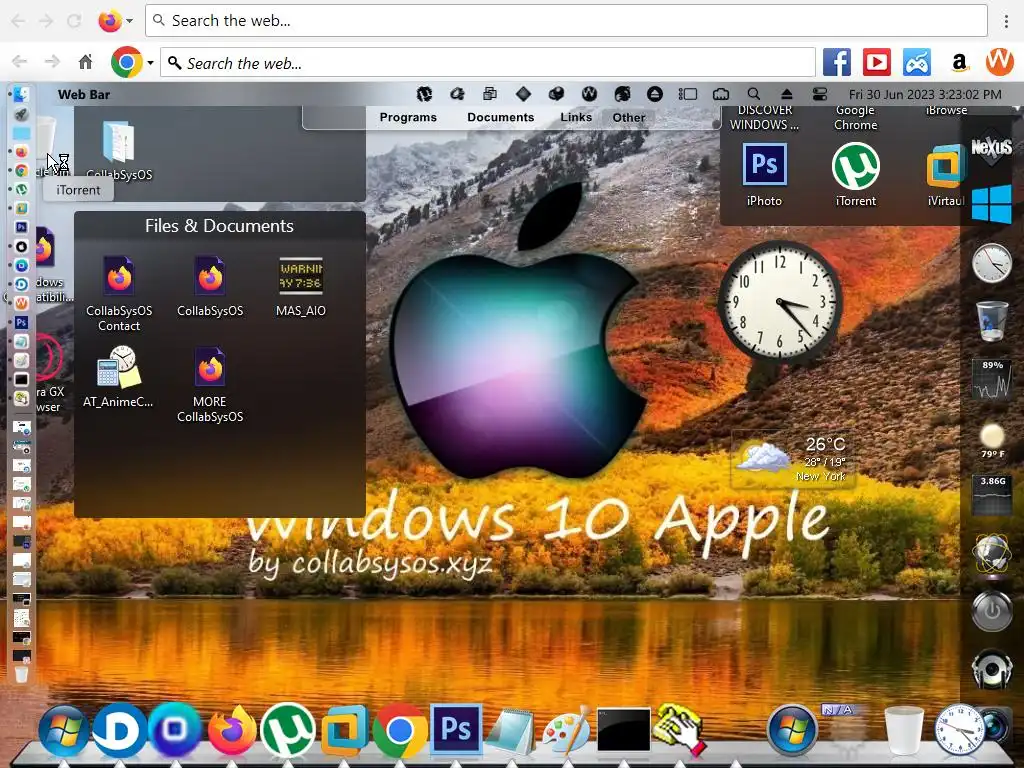1024x768 pixels.
Task: Open Notepad from the bottom dock
Action: click(x=511, y=731)
